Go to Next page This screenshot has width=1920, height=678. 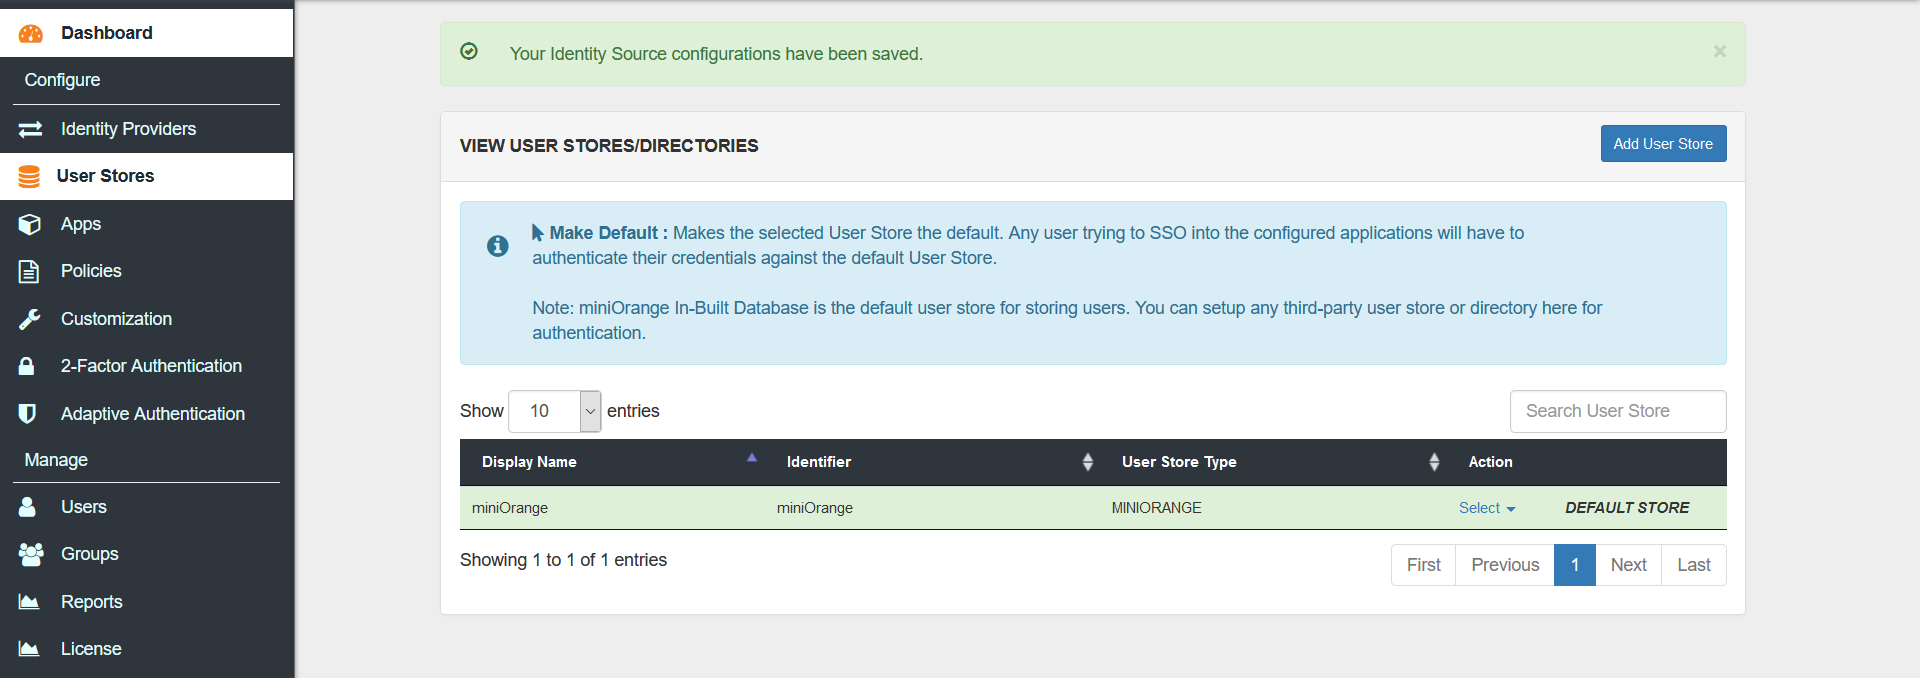(1628, 565)
